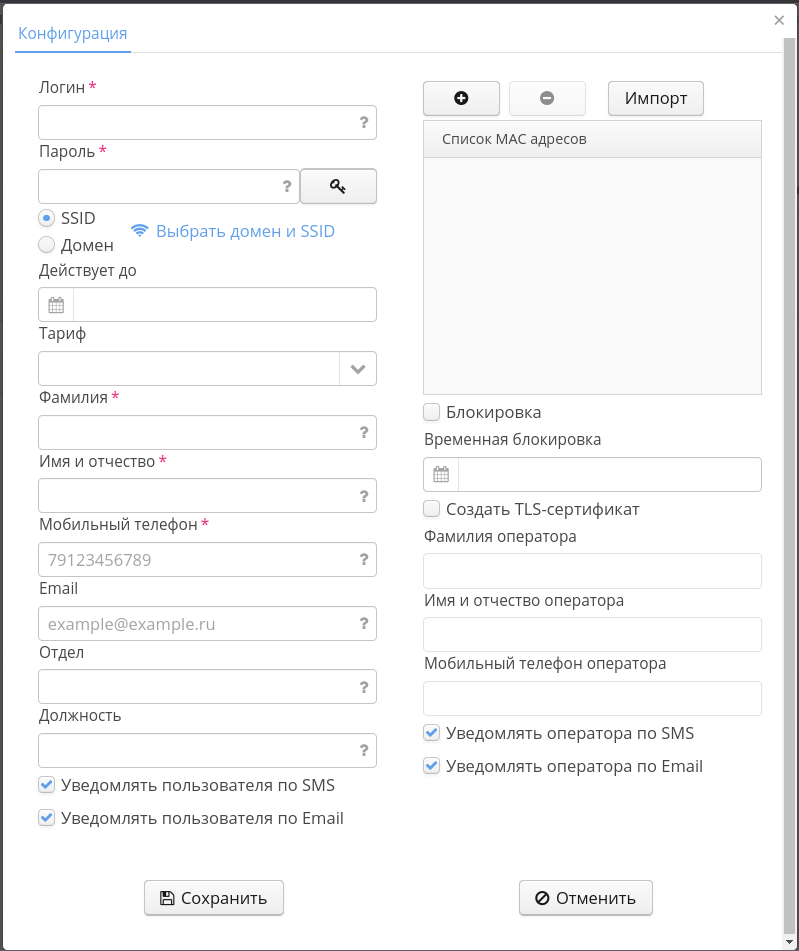799x951 pixels.
Task: Enable the Блокировка checkbox
Action: coord(432,412)
